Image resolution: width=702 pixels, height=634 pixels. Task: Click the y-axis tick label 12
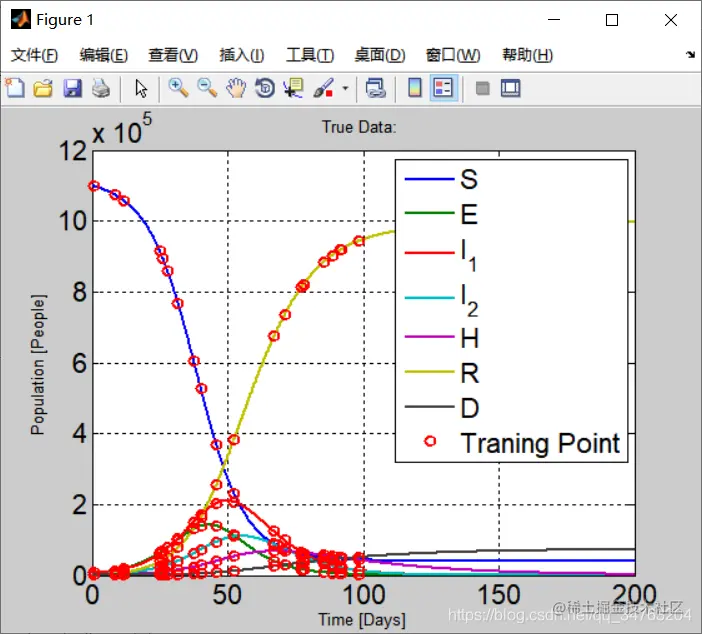click(x=73, y=151)
